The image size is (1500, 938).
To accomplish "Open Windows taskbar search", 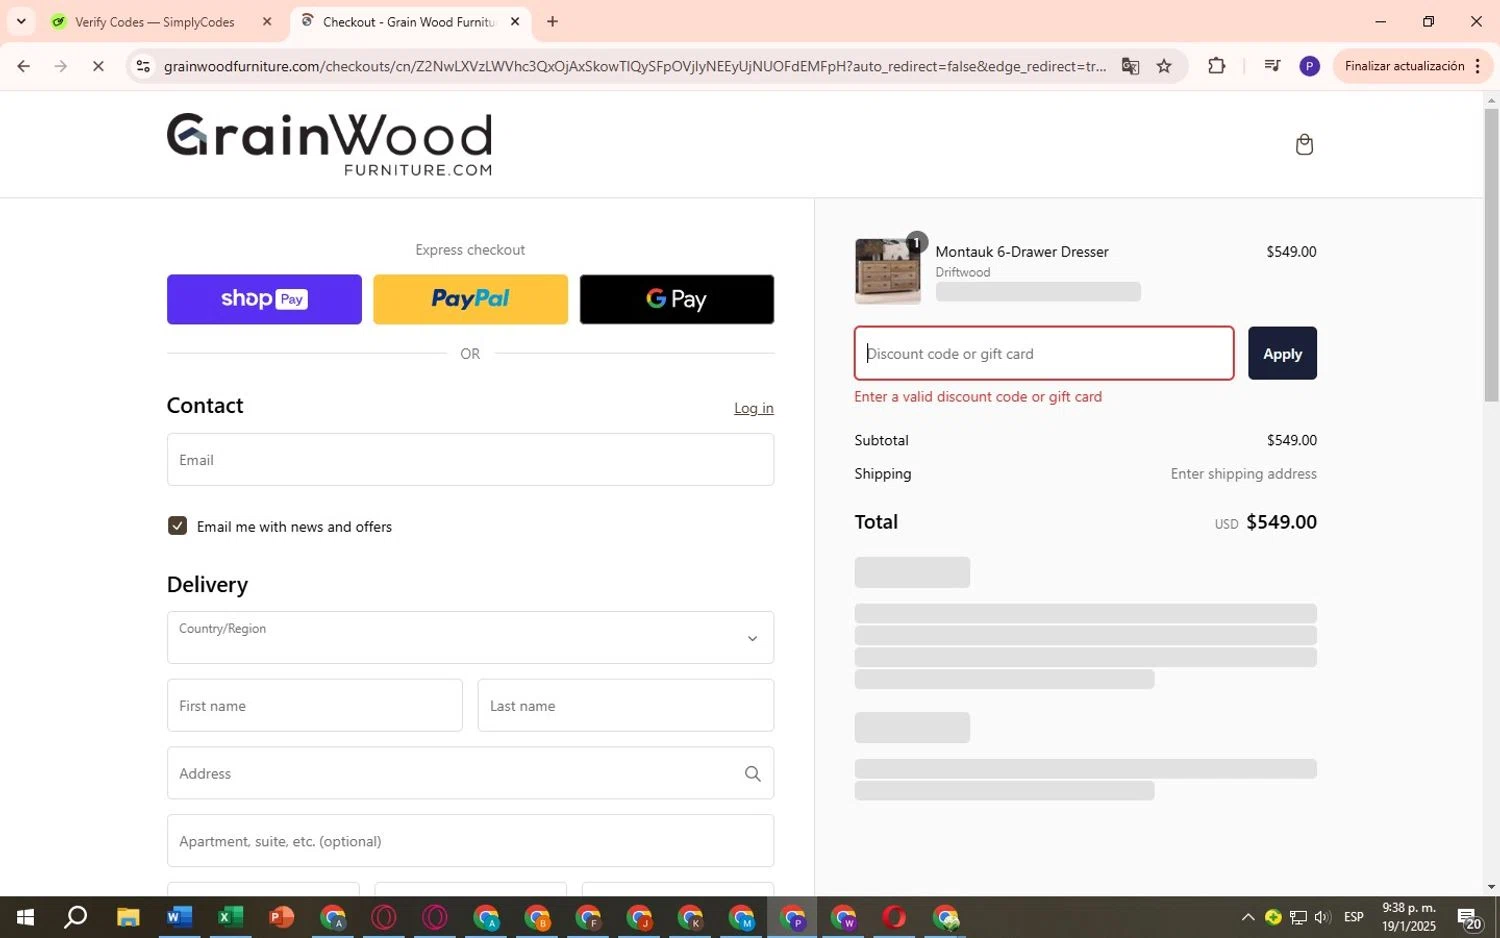I will pos(76,917).
